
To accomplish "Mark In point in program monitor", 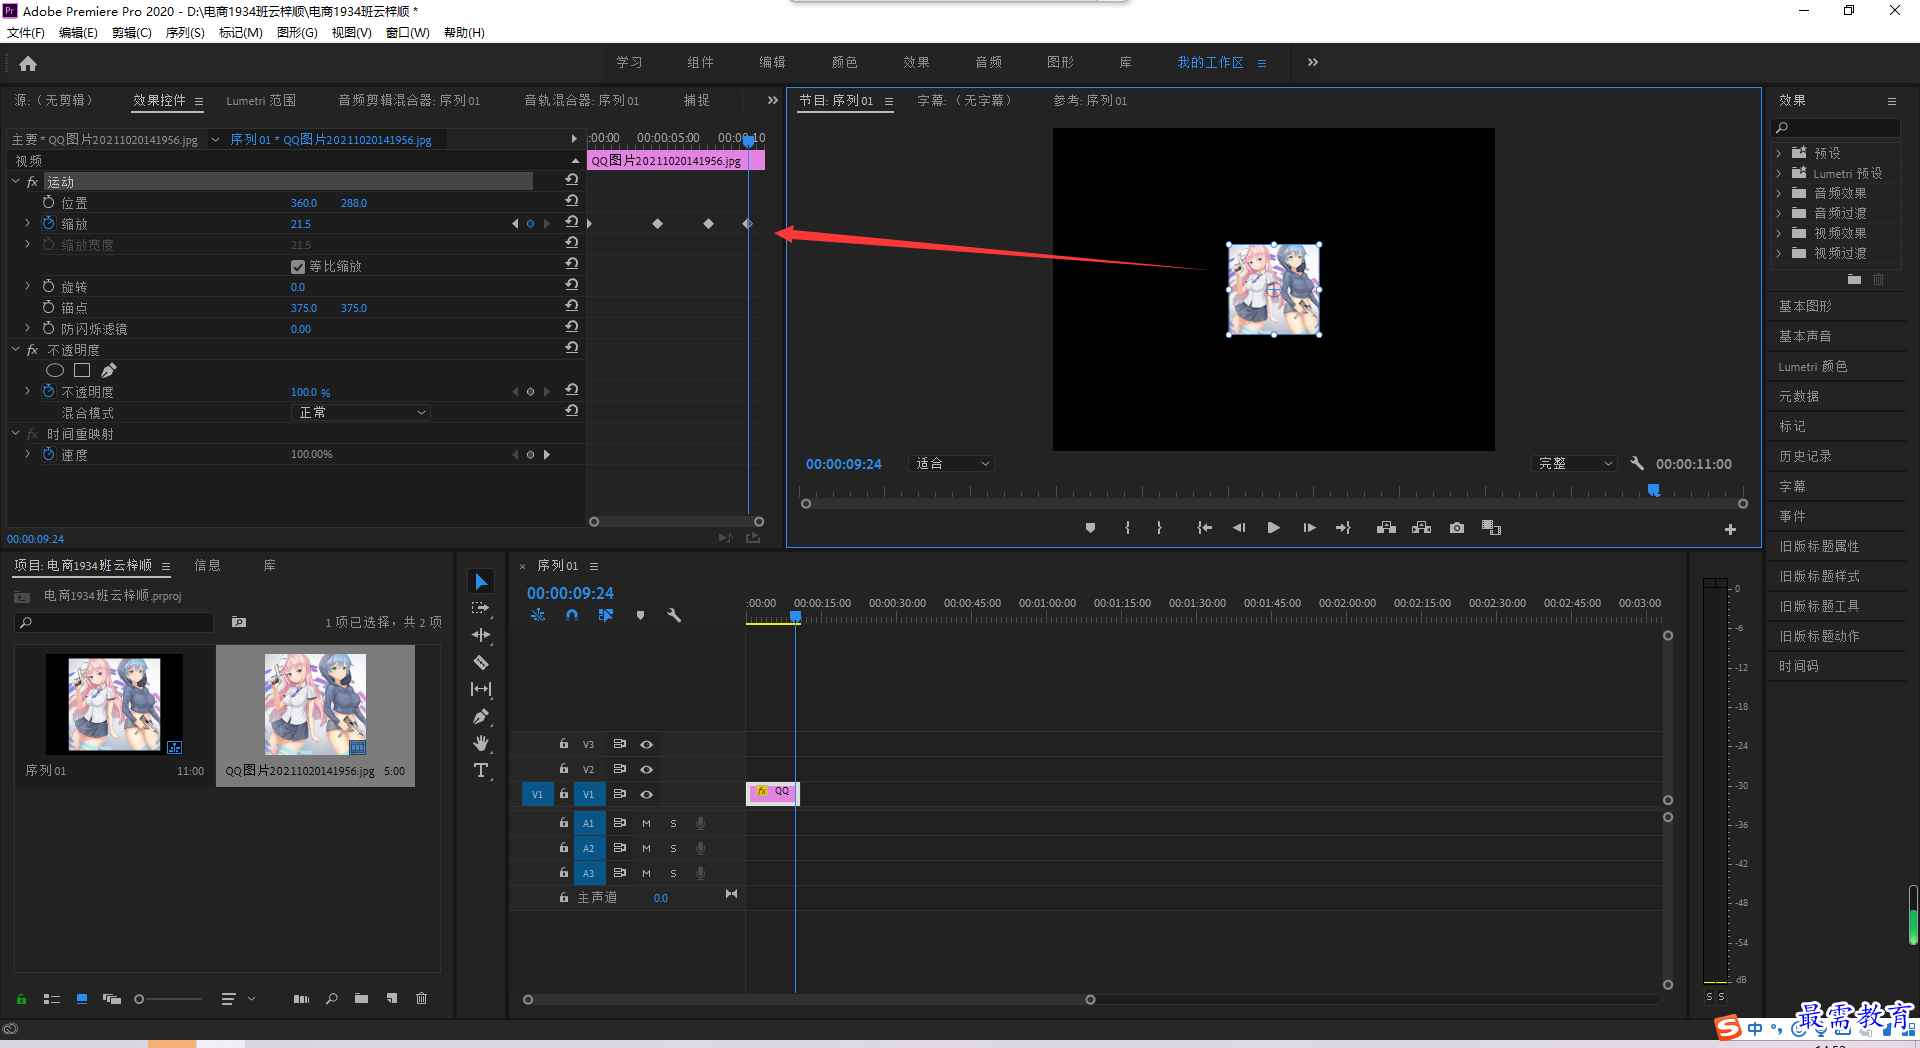I will click(1127, 528).
